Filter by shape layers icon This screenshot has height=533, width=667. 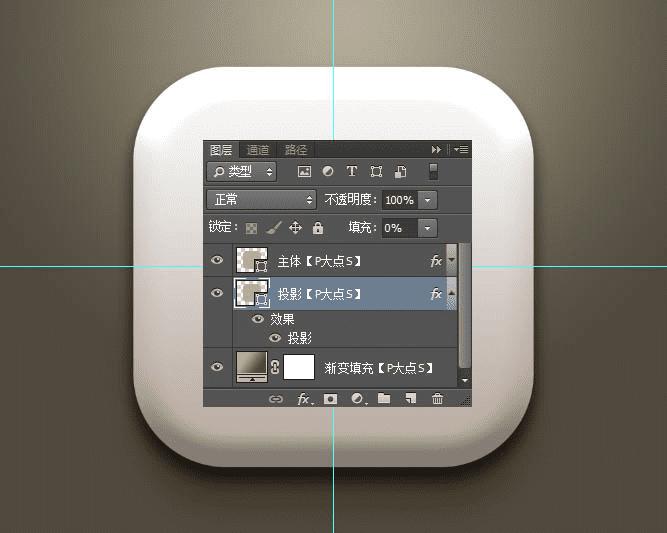click(376, 171)
